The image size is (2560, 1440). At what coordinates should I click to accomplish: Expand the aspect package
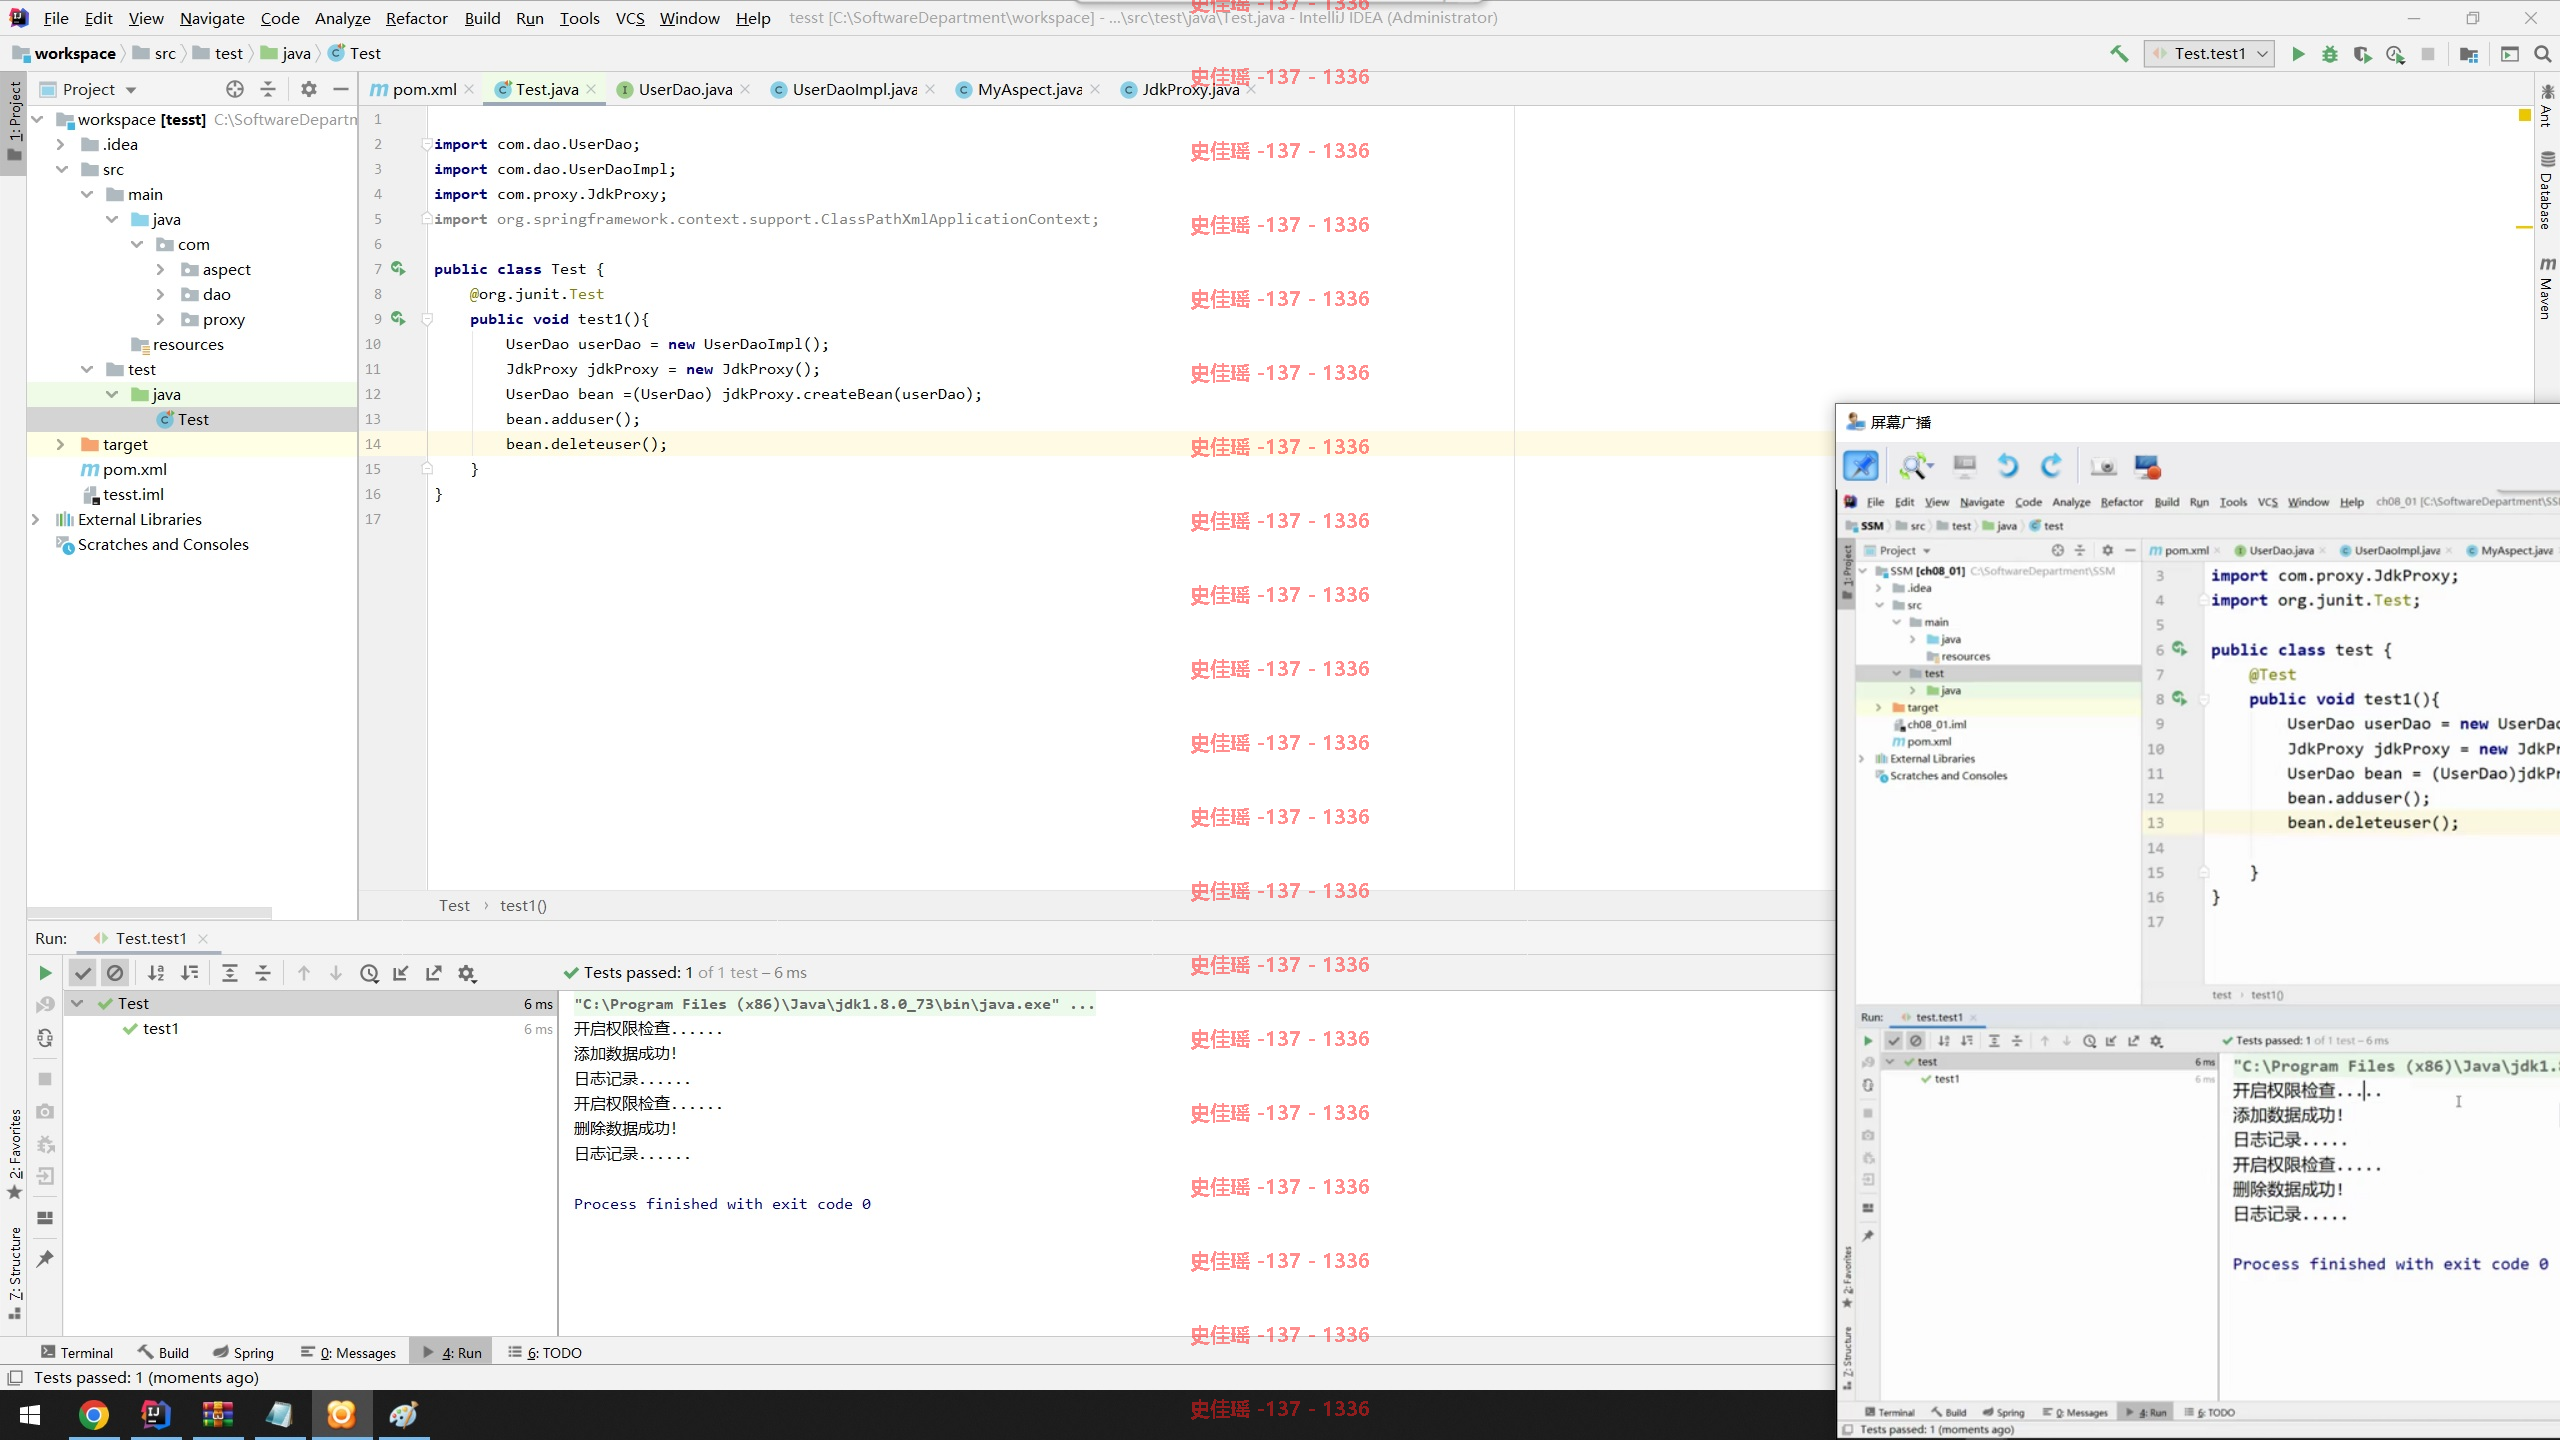[161, 269]
